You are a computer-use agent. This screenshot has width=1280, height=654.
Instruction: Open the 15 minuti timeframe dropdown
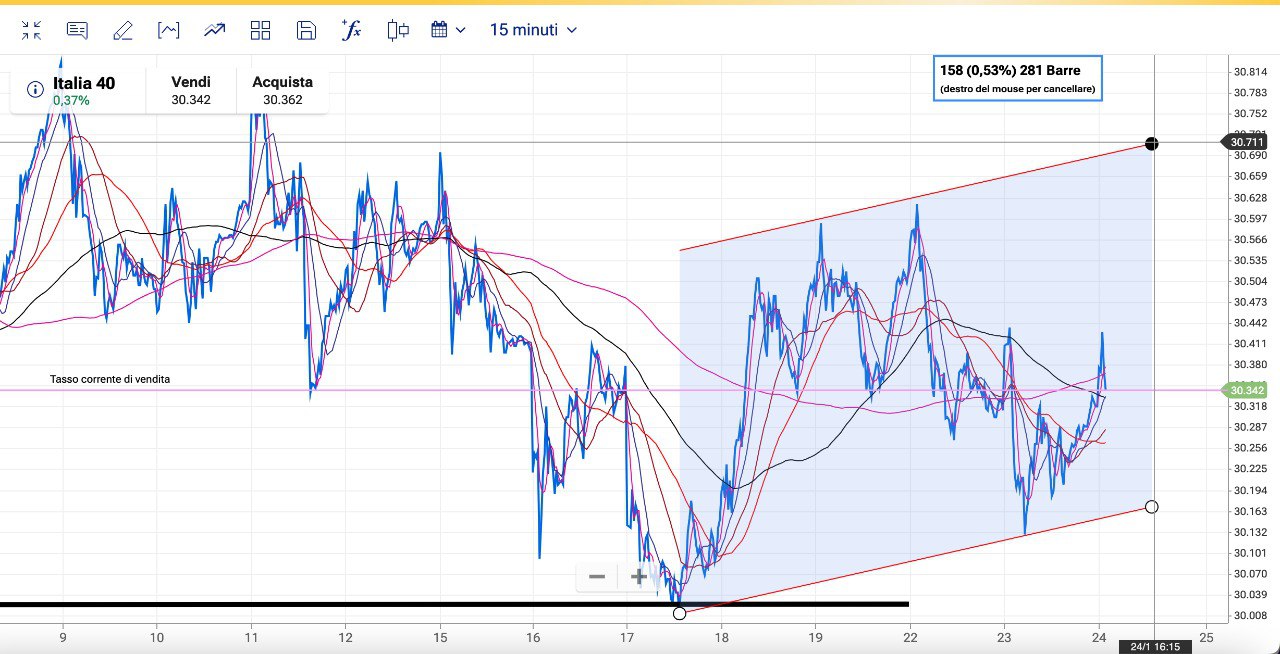tap(533, 30)
